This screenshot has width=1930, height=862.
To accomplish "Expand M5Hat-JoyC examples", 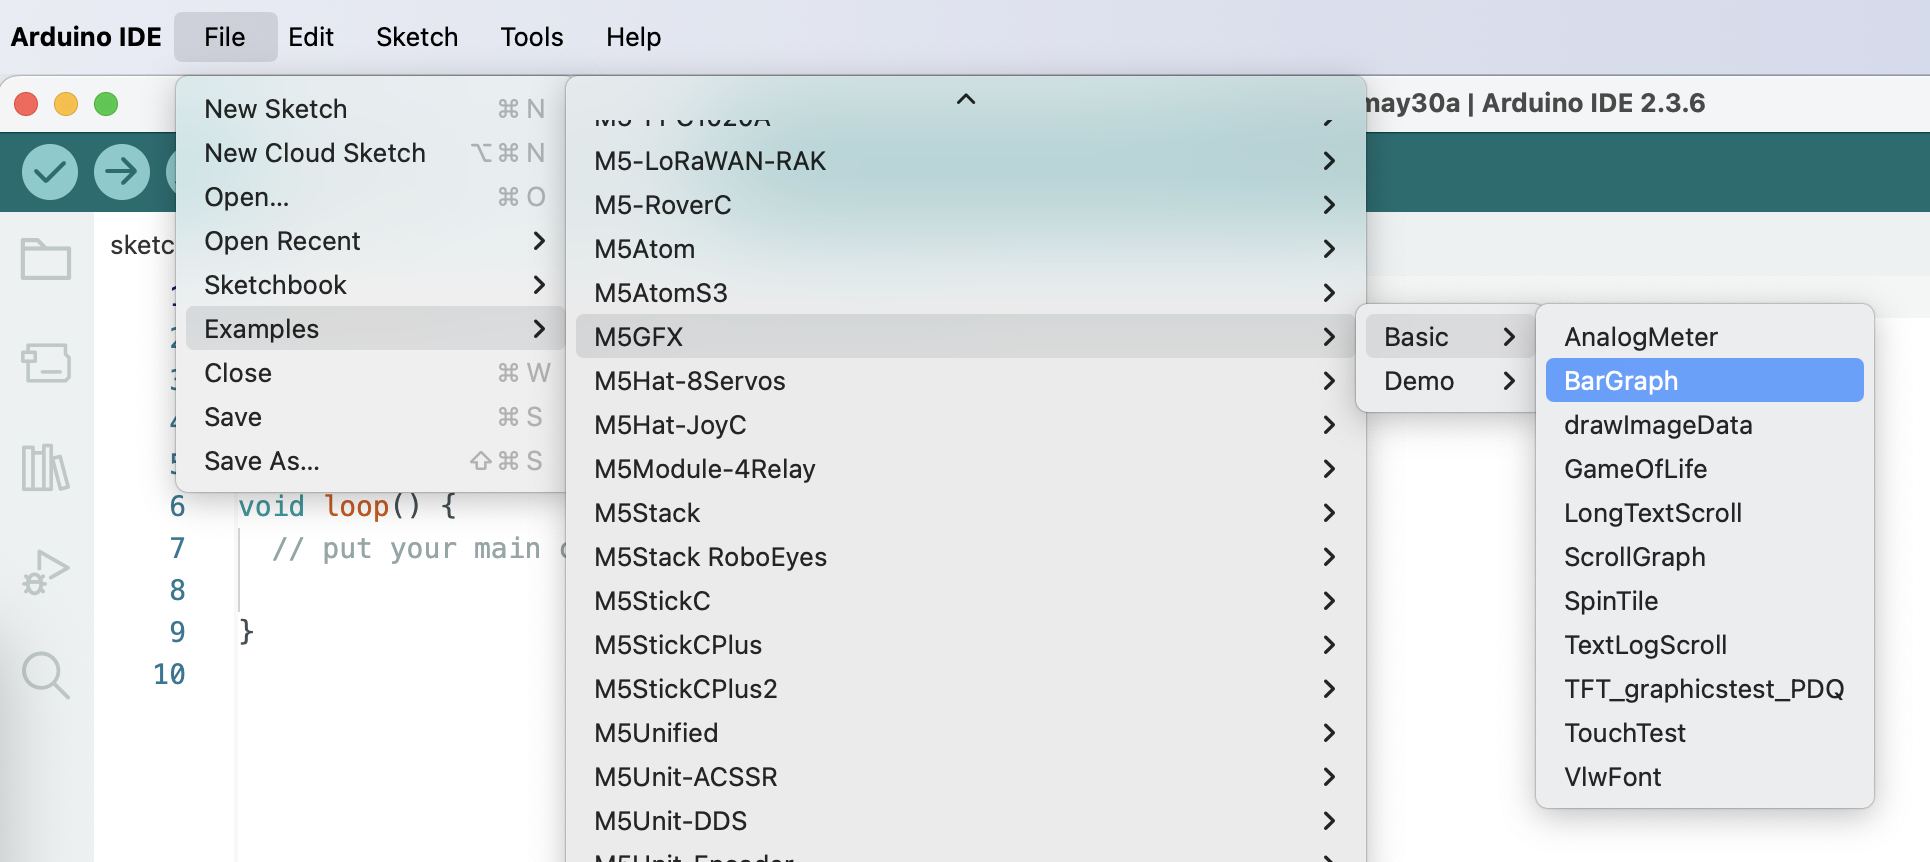I will coord(966,424).
